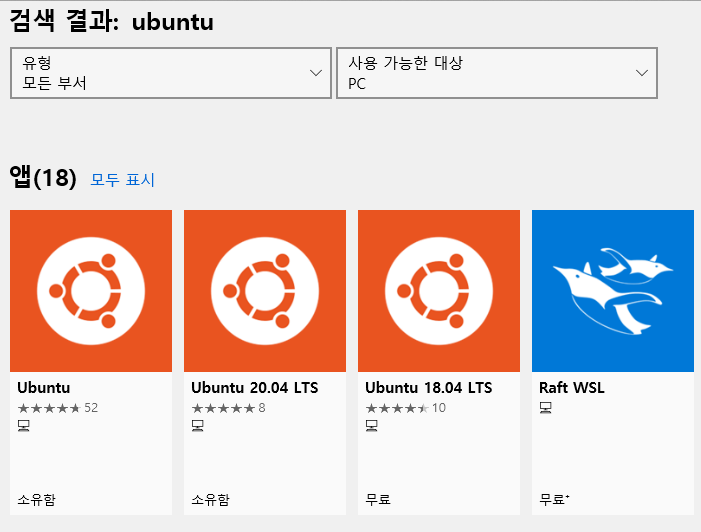Viewport: 701px width, 532px height.
Task: Click PC device icon under Ubuntu 20.04 LTS
Action: point(198,425)
